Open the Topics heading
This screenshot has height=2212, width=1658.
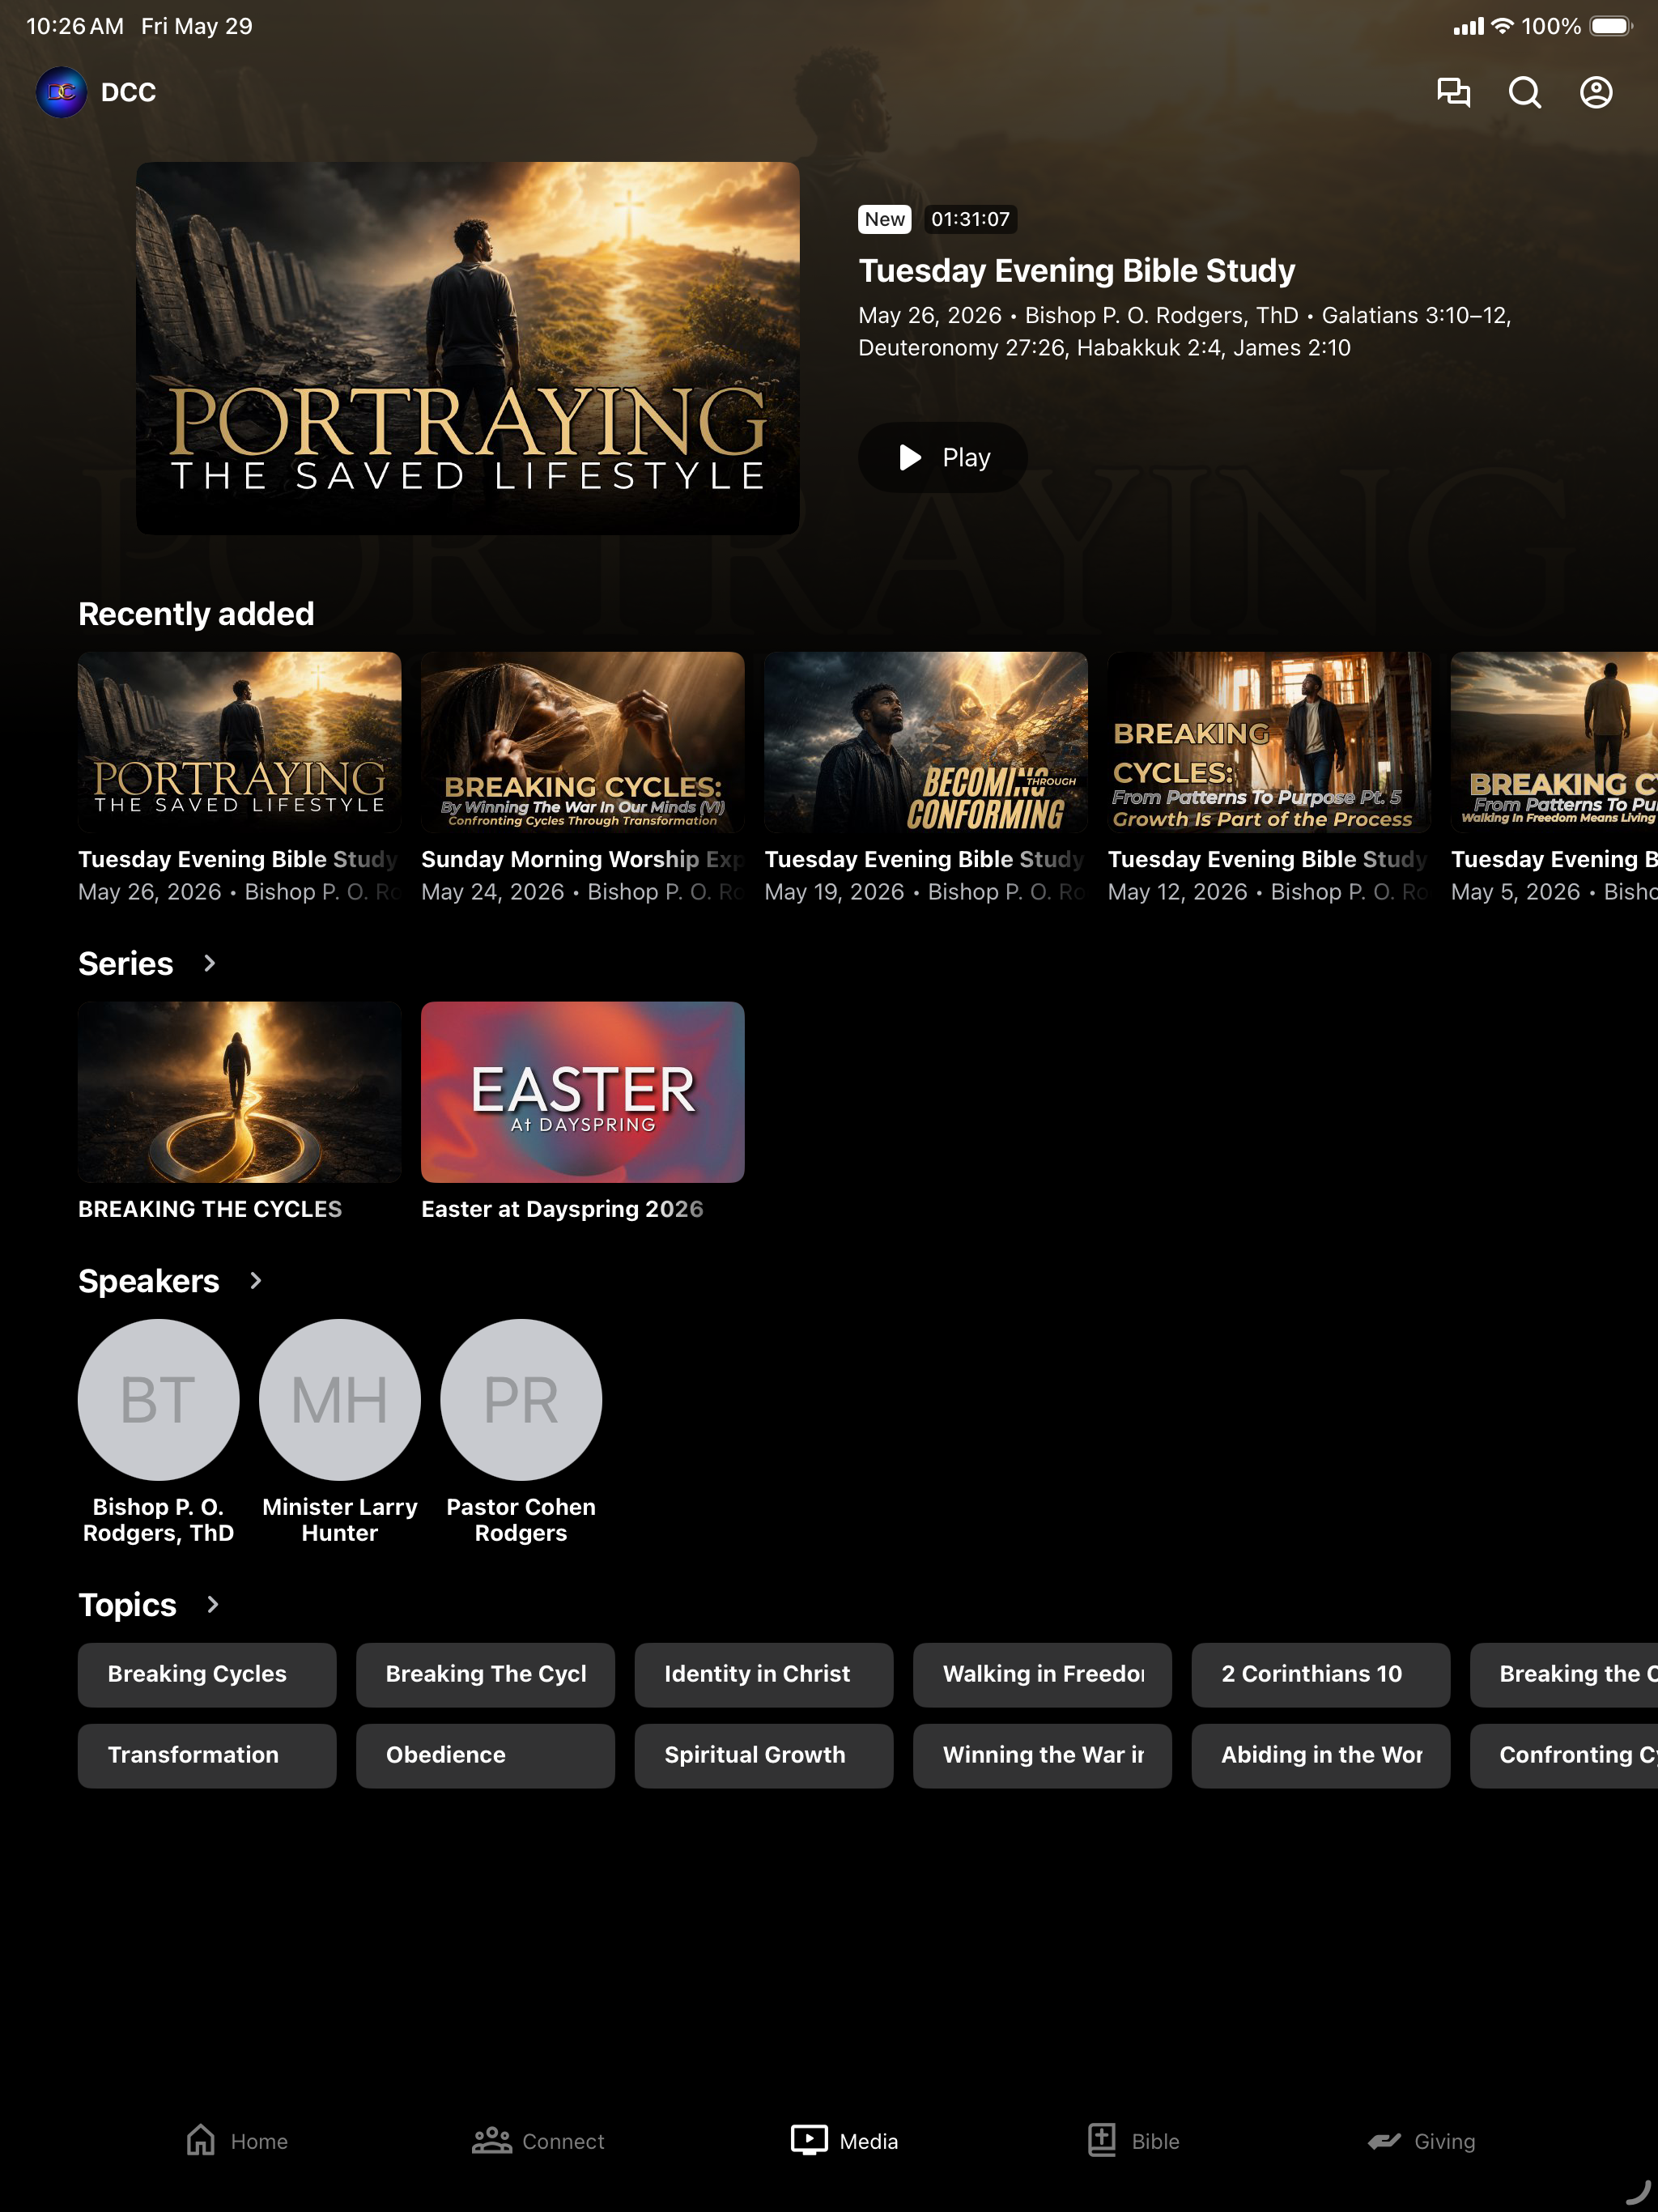(127, 1604)
